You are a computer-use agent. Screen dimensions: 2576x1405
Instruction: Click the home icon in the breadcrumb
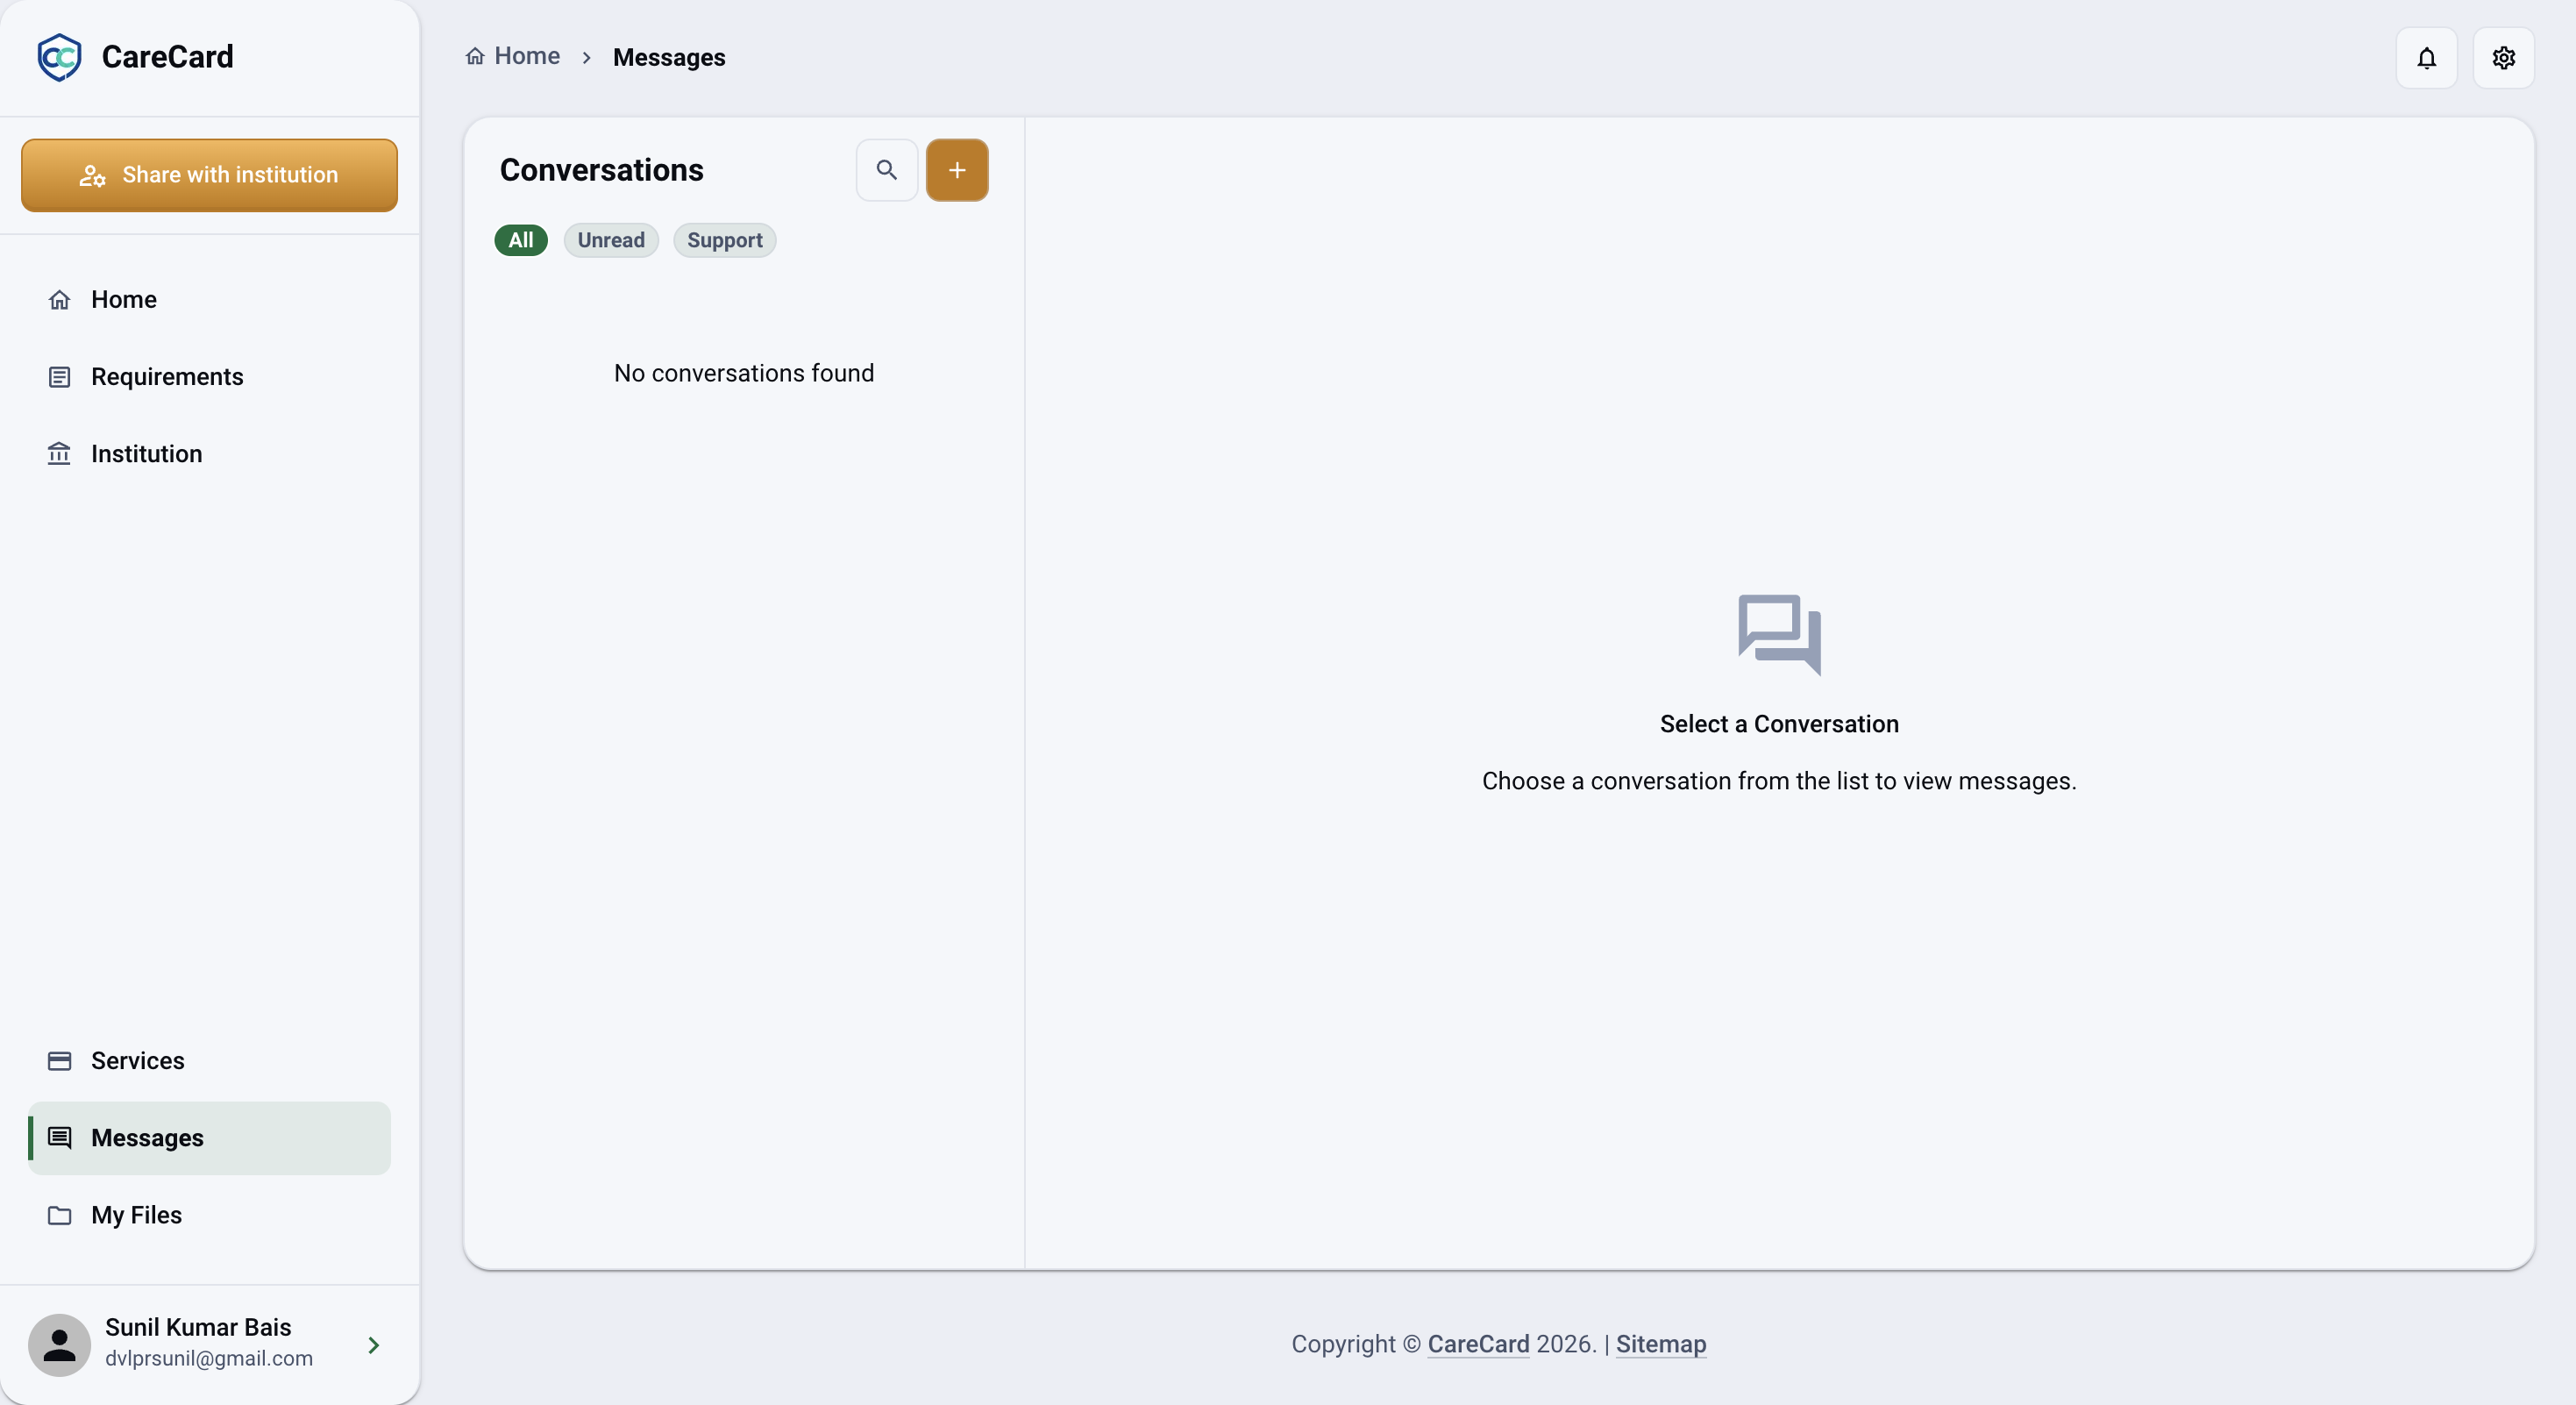[x=475, y=56]
